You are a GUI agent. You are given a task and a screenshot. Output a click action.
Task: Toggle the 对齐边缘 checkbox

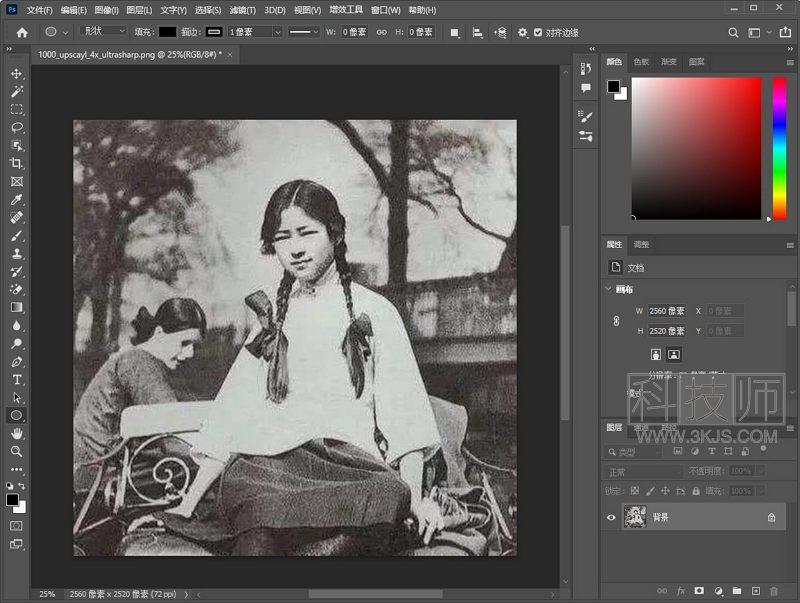[538, 32]
